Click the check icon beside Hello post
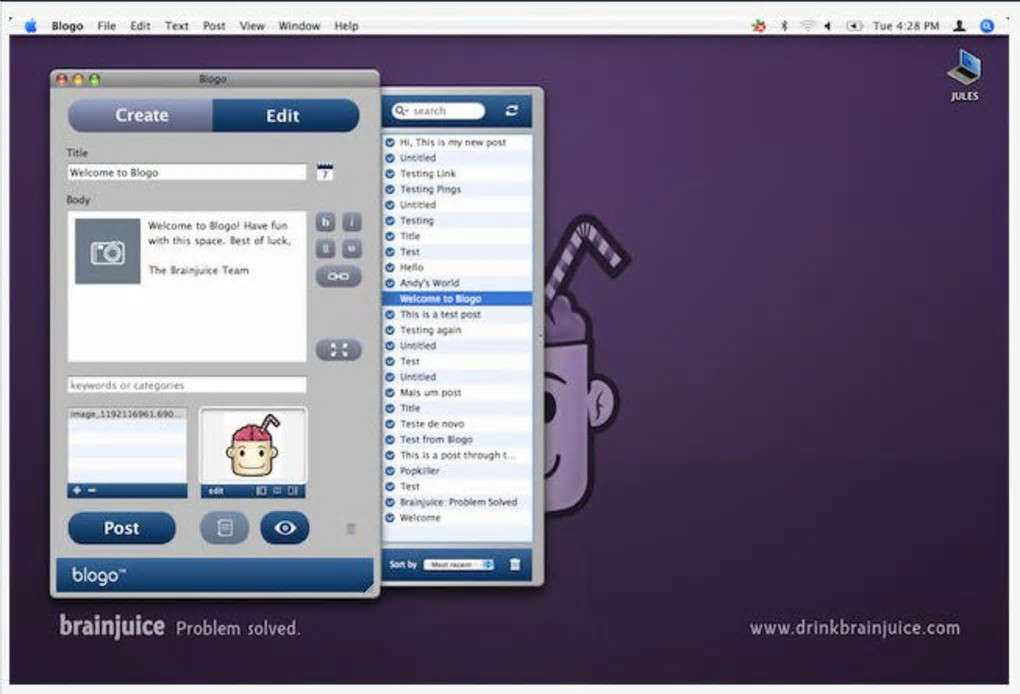The height and width of the screenshot is (694, 1020). (x=390, y=267)
